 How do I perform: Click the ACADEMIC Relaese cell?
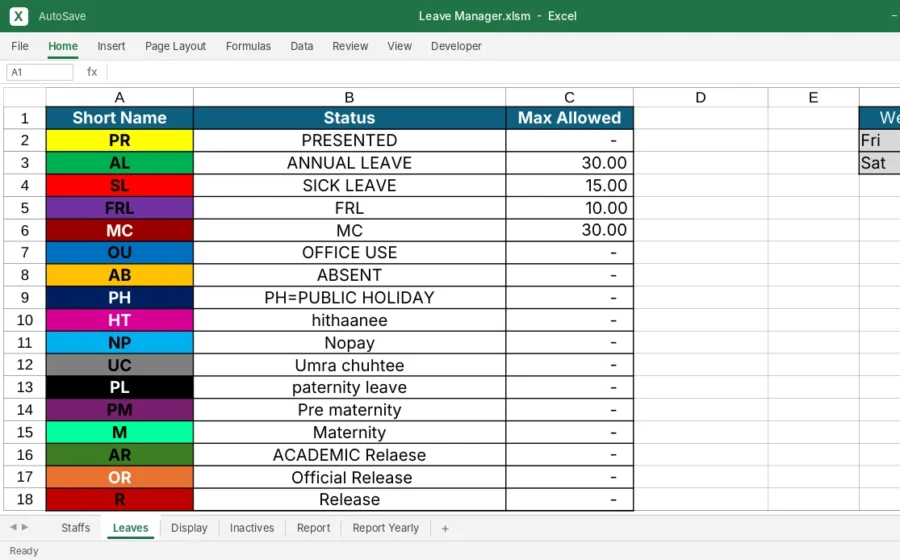(349, 455)
